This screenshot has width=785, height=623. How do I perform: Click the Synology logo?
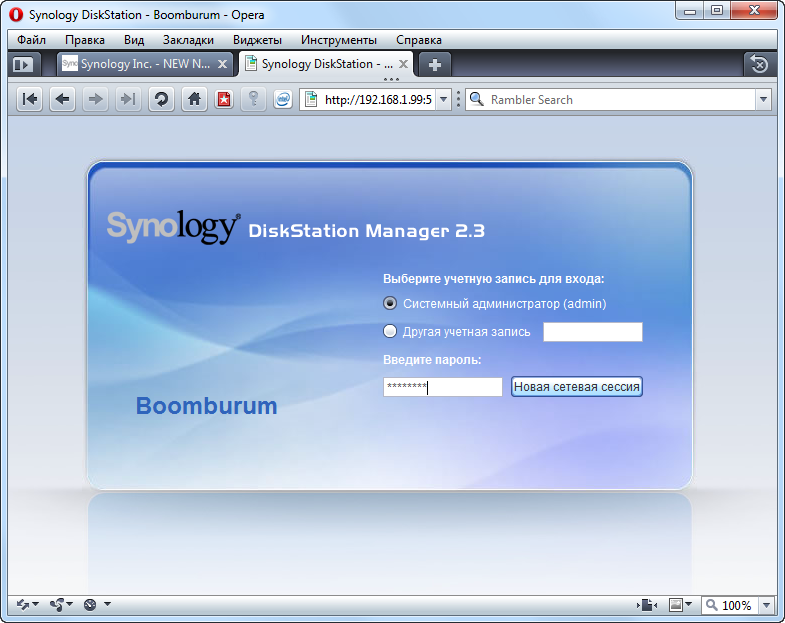click(x=174, y=227)
